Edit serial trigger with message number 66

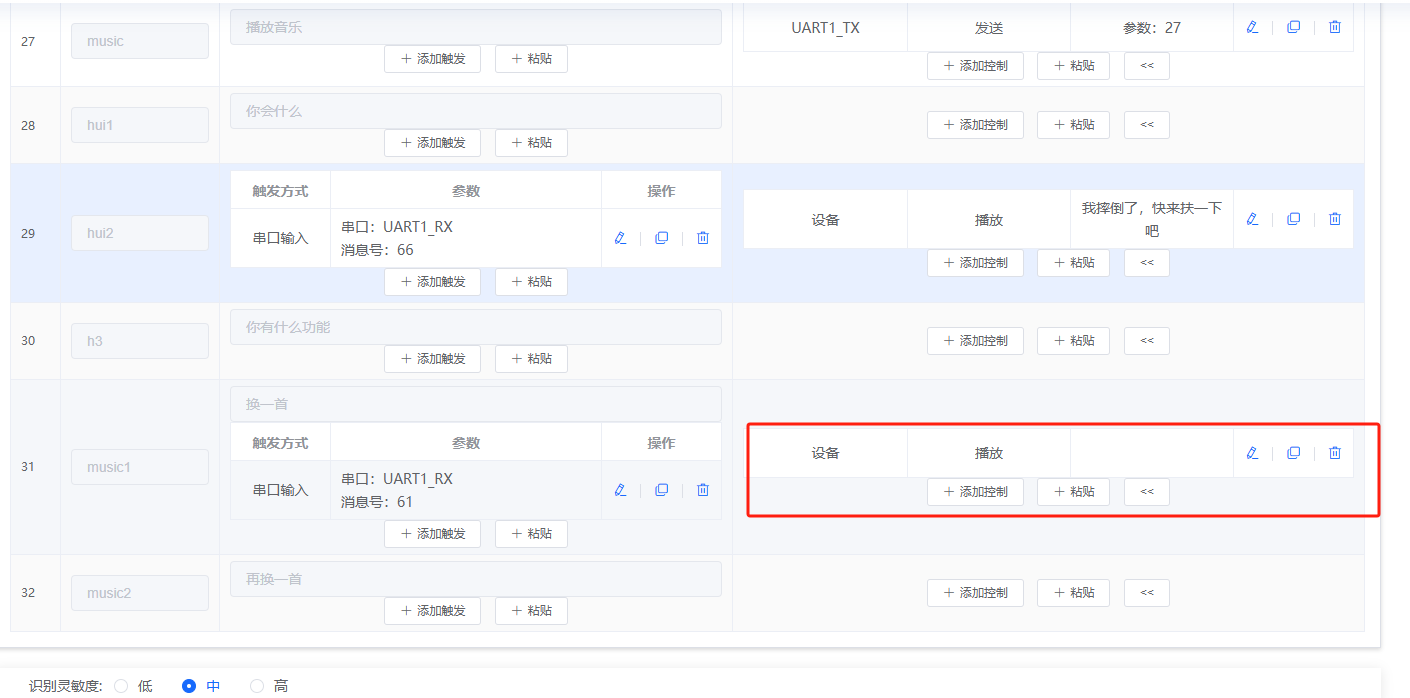620,238
